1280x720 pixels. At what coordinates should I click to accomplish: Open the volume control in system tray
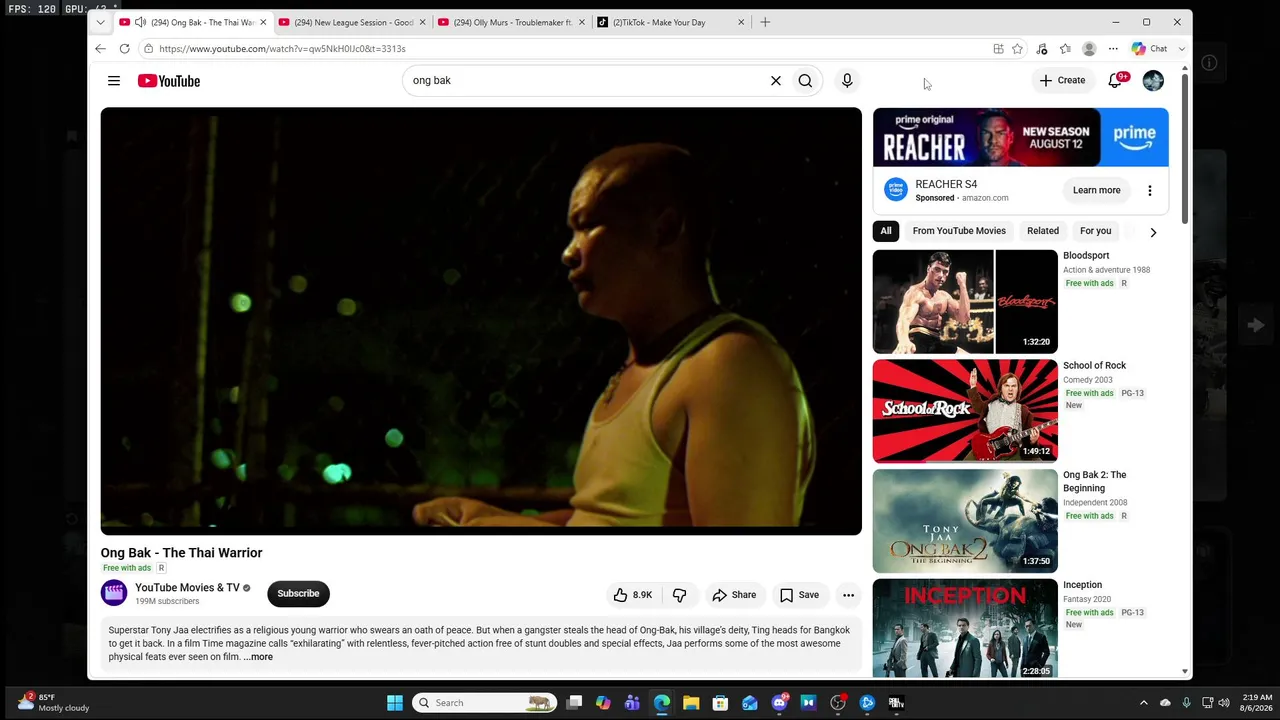[x=1223, y=703]
